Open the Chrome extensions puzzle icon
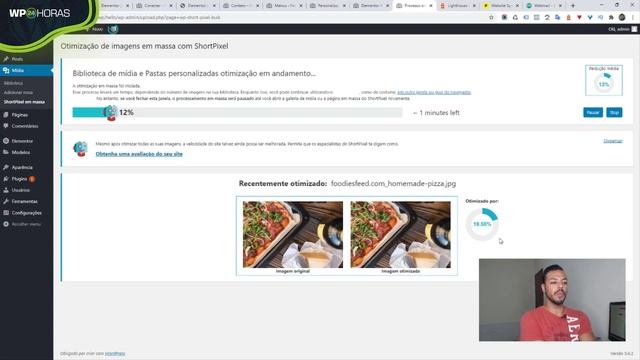Image resolution: width=640 pixels, height=360 pixels. coord(611,18)
